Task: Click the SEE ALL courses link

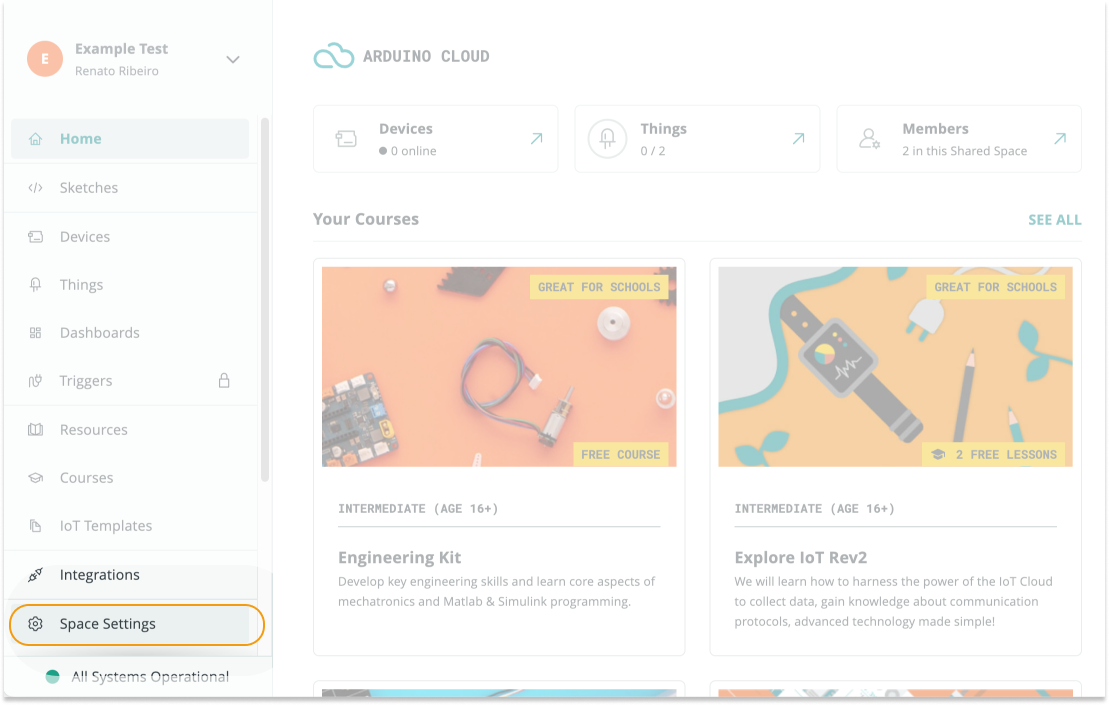Action: pyautogui.click(x=1054, y=220)
